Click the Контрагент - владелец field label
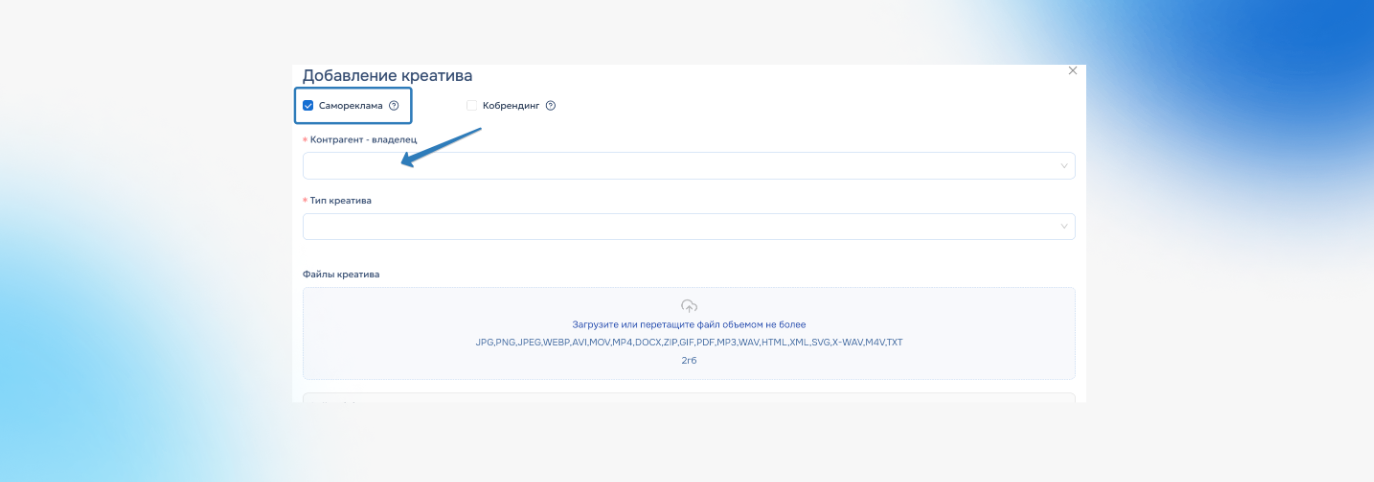 pyautogui.click(x=364, y=139)
